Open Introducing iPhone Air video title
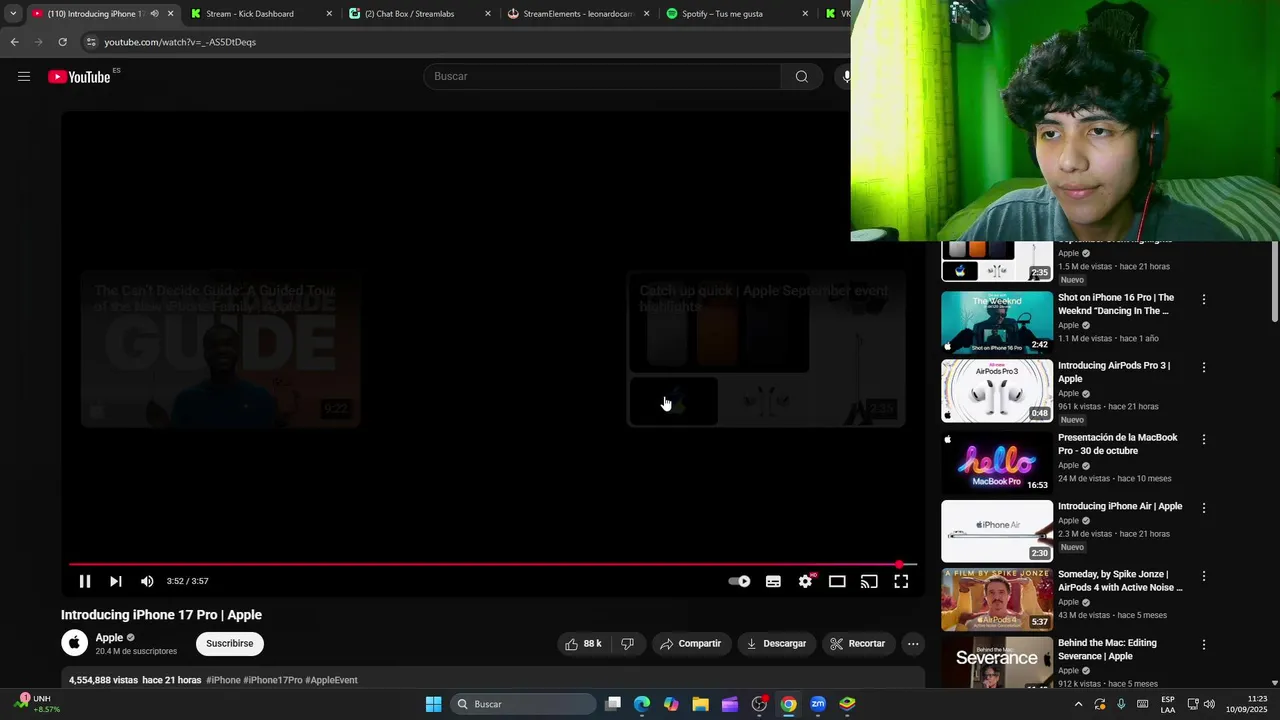This screenshot has width=1280, height=720. pos(1120,507)
